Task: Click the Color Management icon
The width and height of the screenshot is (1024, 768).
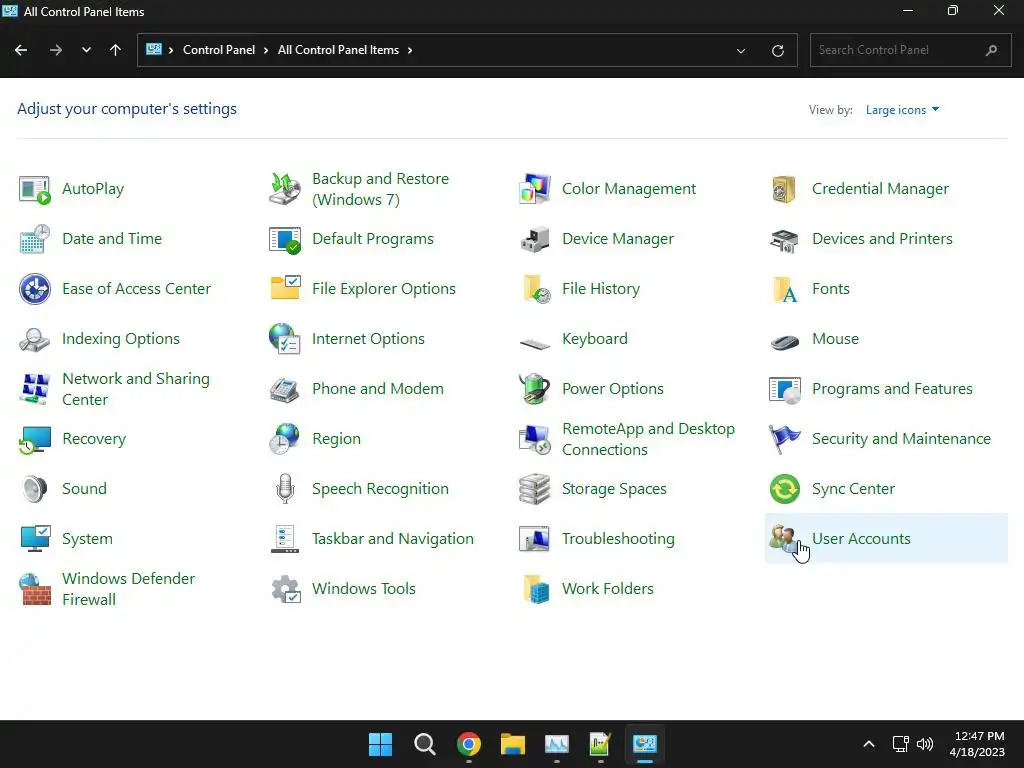Action: click(x=535, y=189)
